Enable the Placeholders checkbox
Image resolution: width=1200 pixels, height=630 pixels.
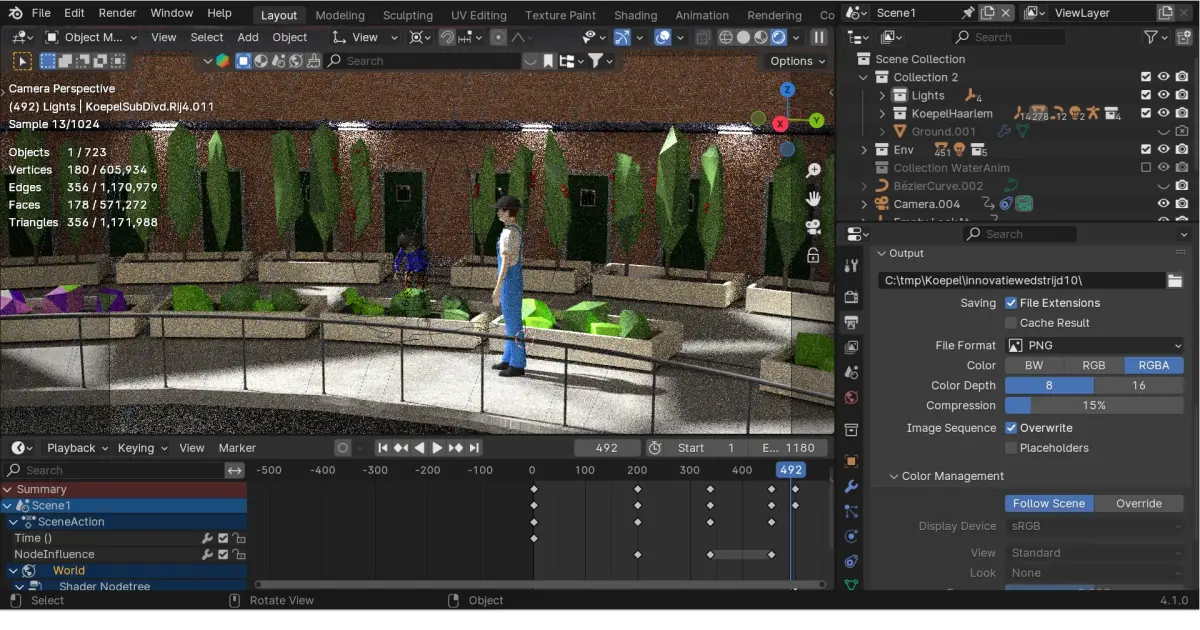(1011, 448)
